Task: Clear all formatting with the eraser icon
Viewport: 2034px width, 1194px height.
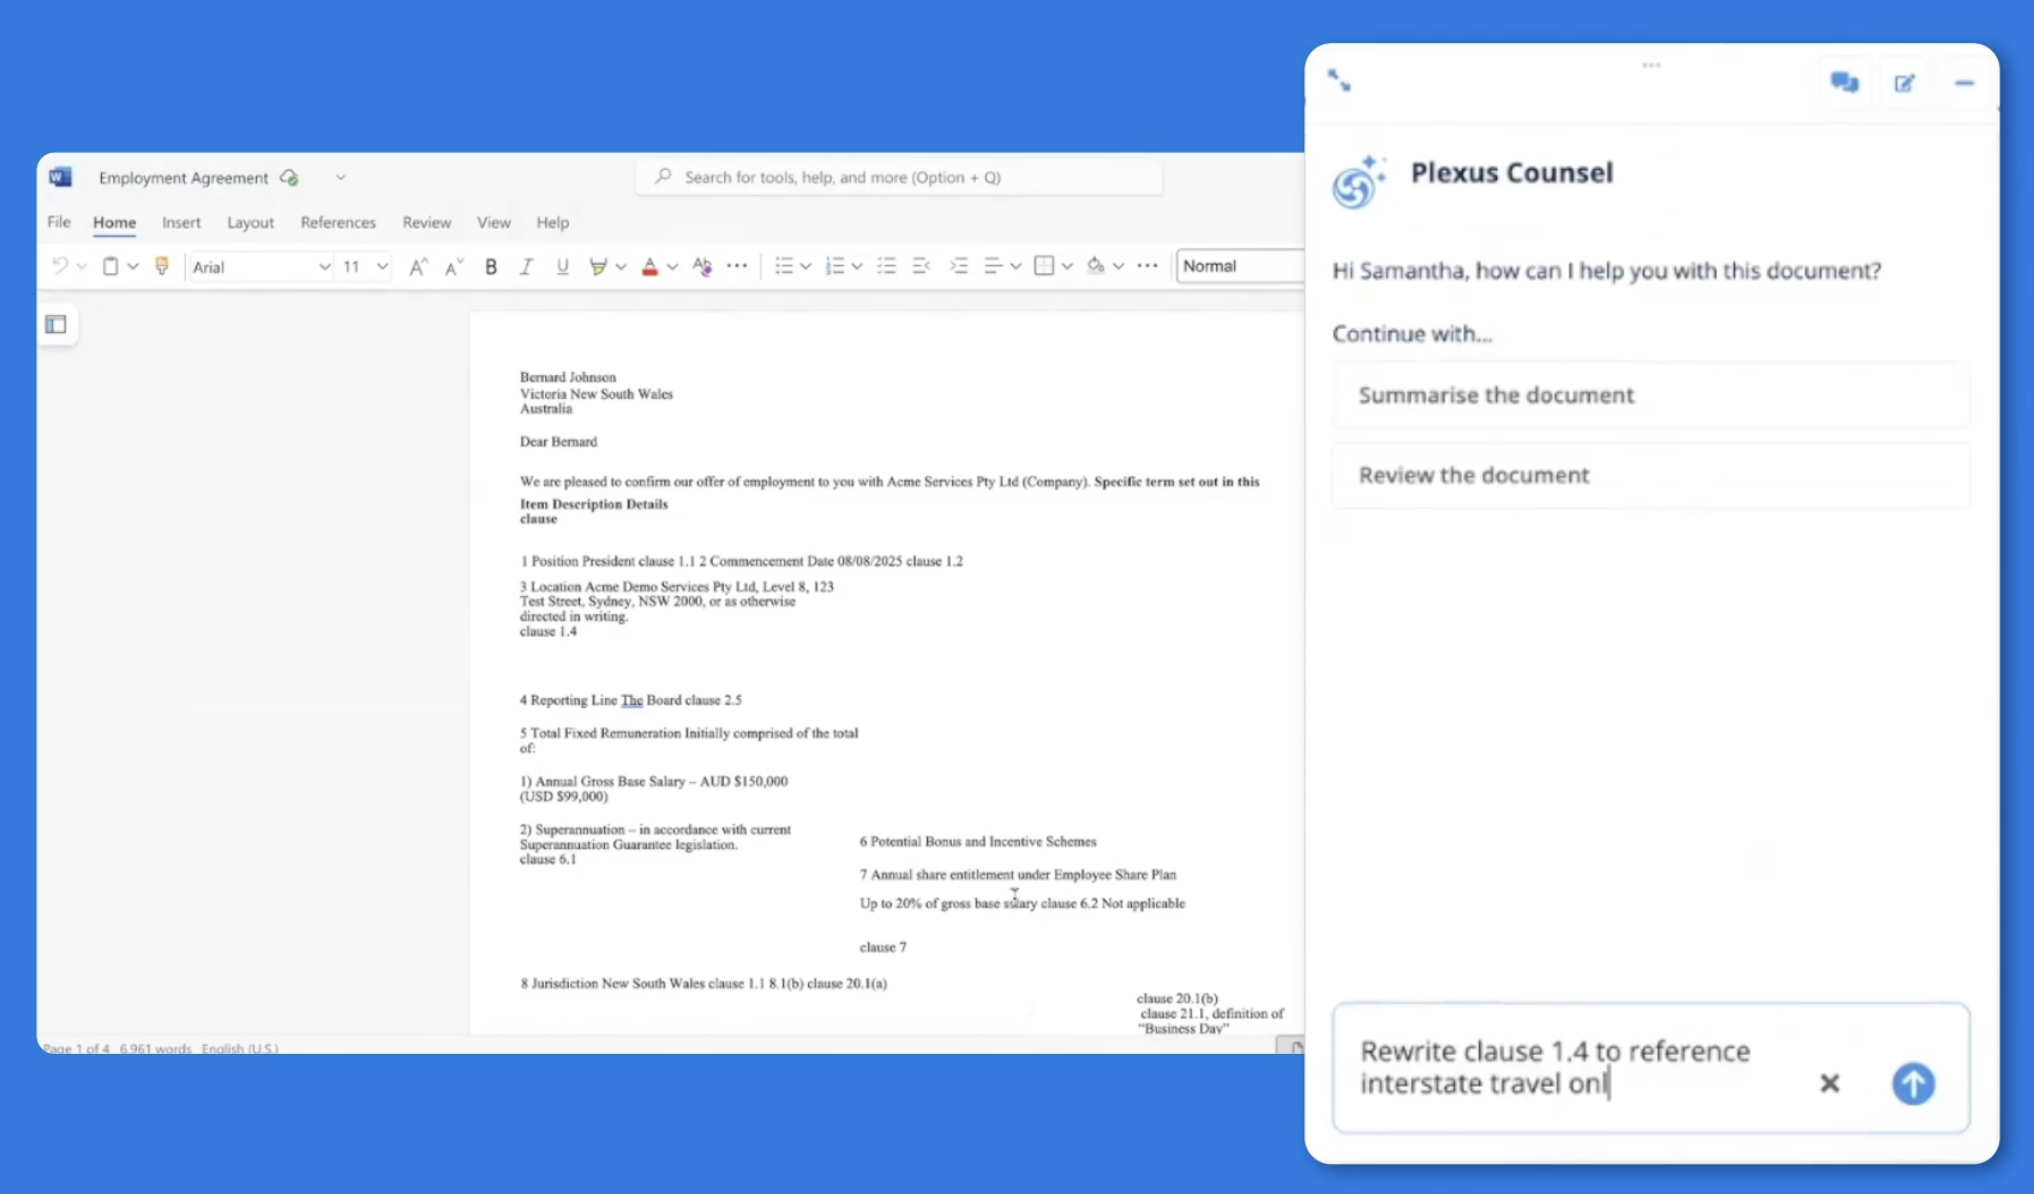Action: coord(701,266)
